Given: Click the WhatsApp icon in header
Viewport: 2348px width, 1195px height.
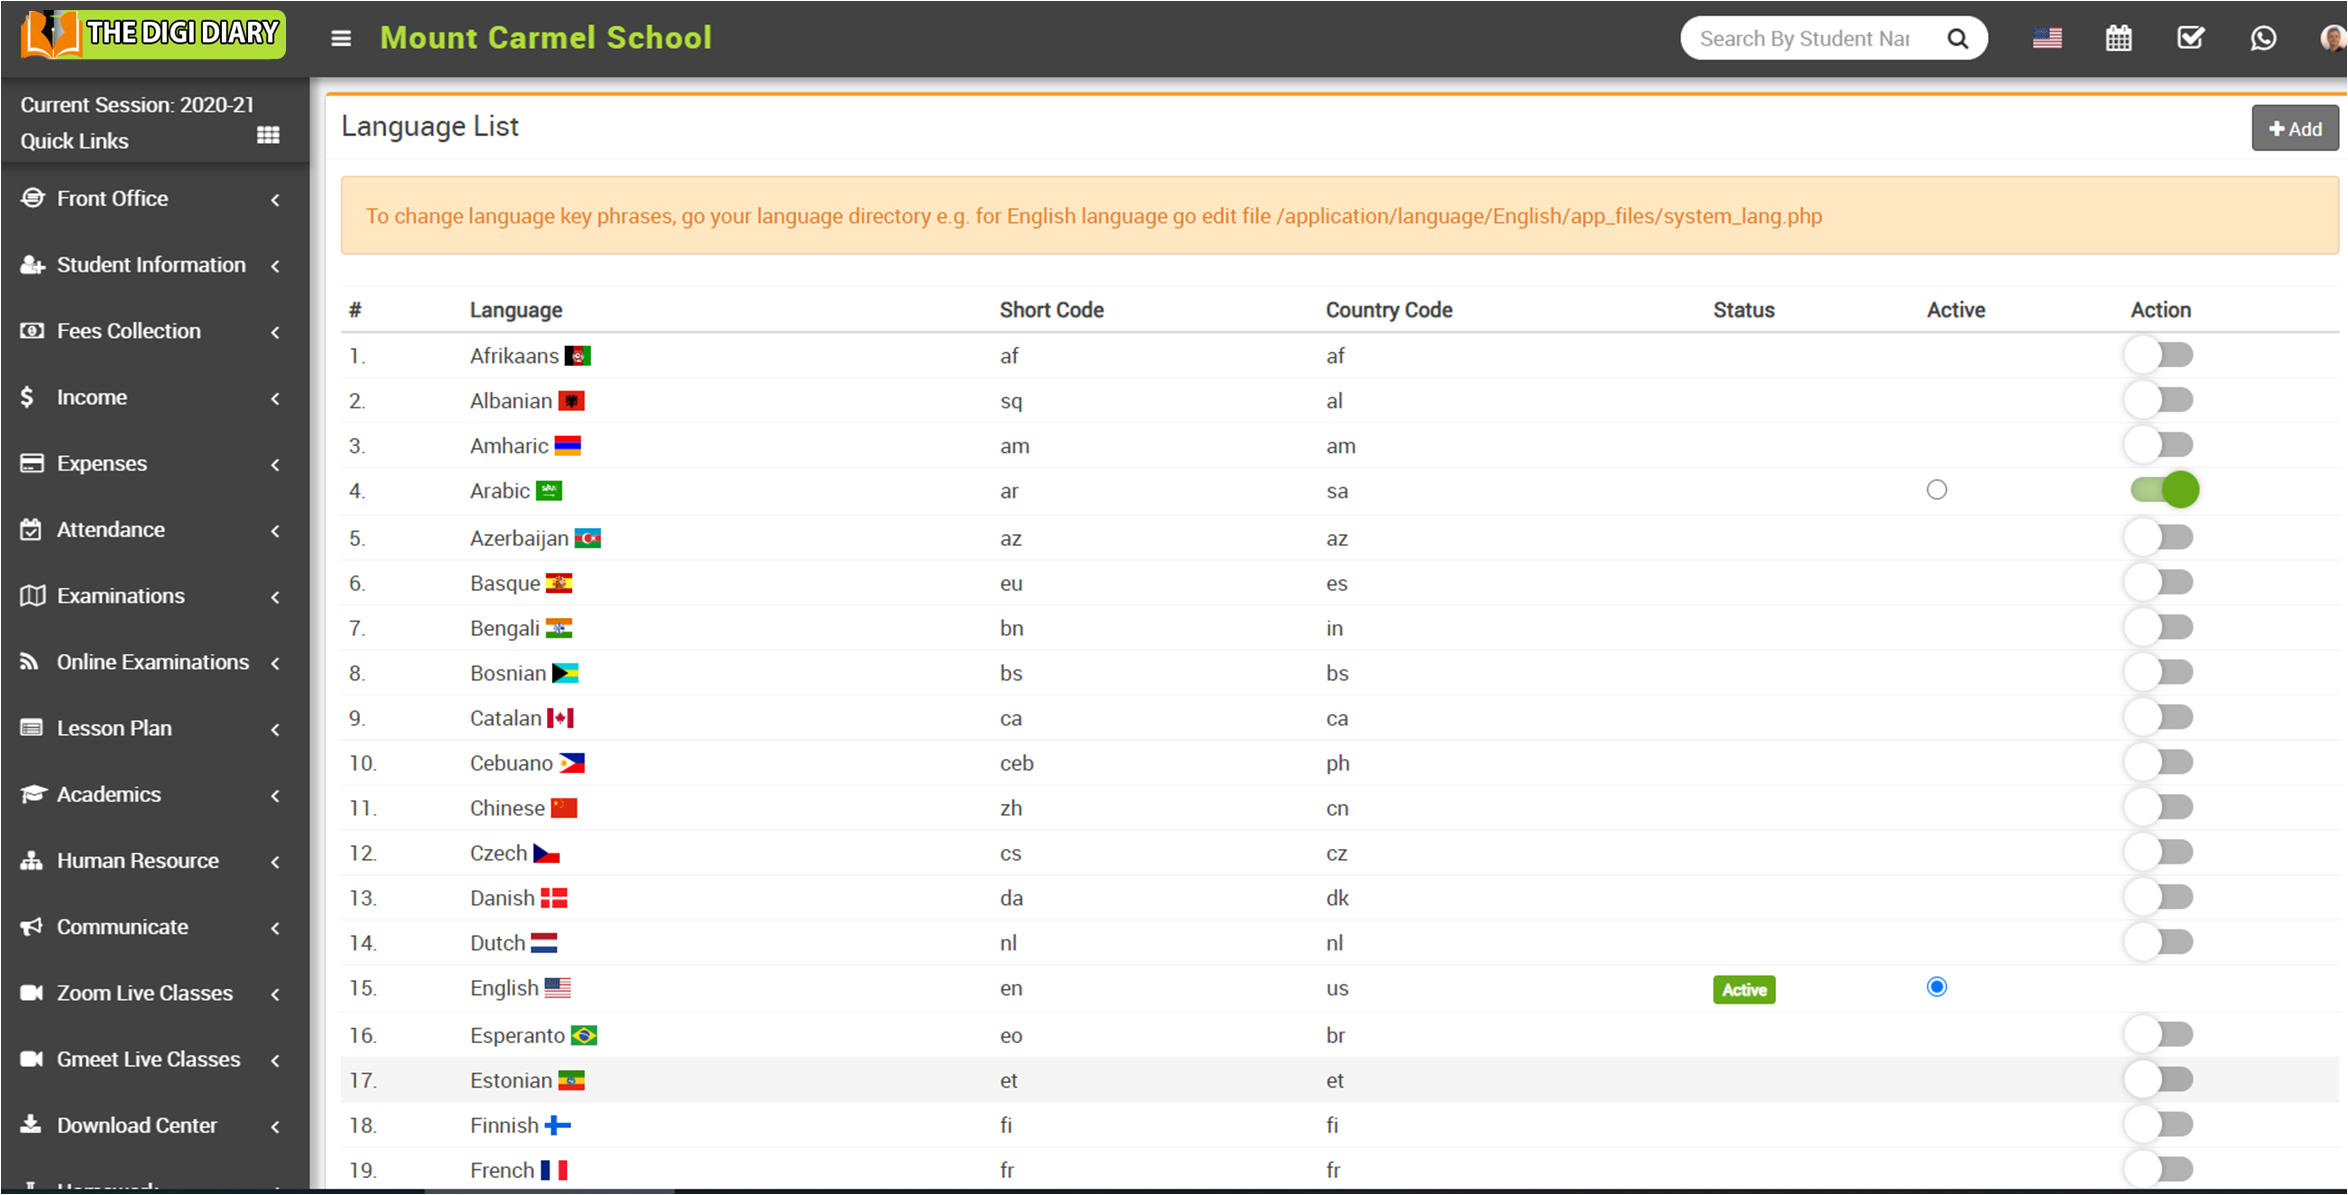Looking at the screenshot, I should pyautogui.click(x=2263, y=38).
